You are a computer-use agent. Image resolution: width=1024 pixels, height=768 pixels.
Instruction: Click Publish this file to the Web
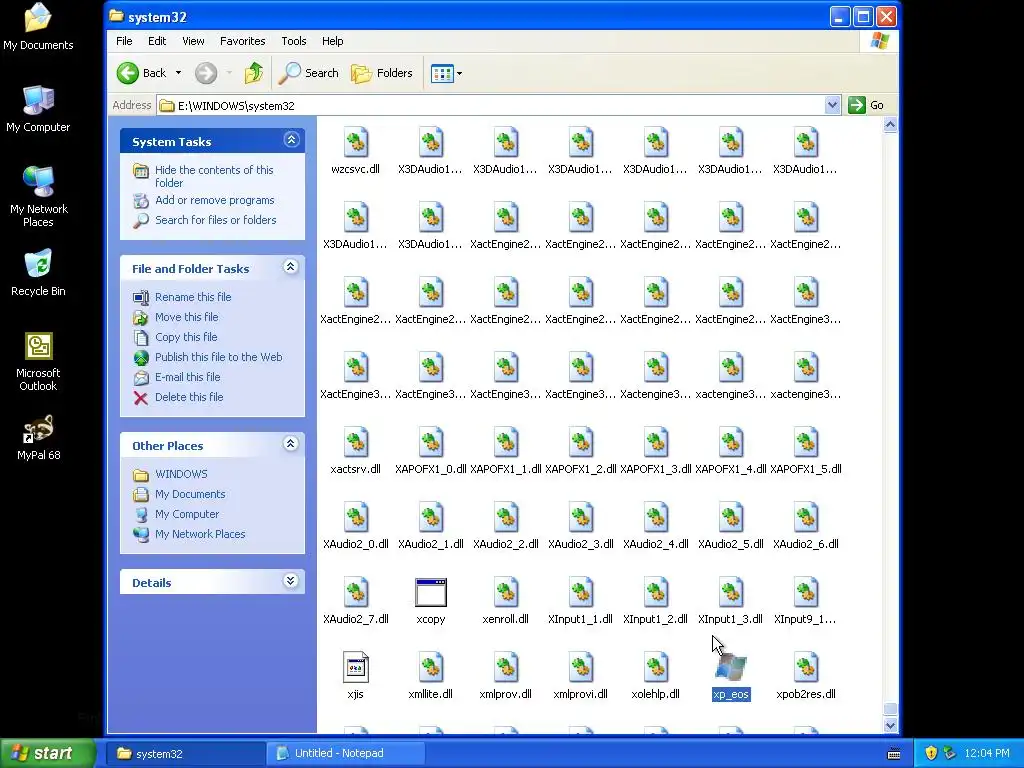[219, 357]
